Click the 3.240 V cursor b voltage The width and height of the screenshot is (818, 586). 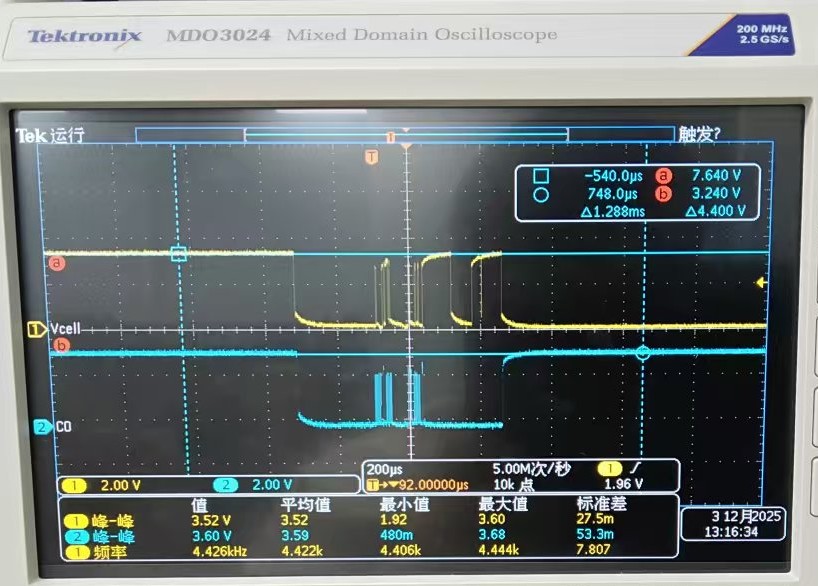click(x=716, y=193)
